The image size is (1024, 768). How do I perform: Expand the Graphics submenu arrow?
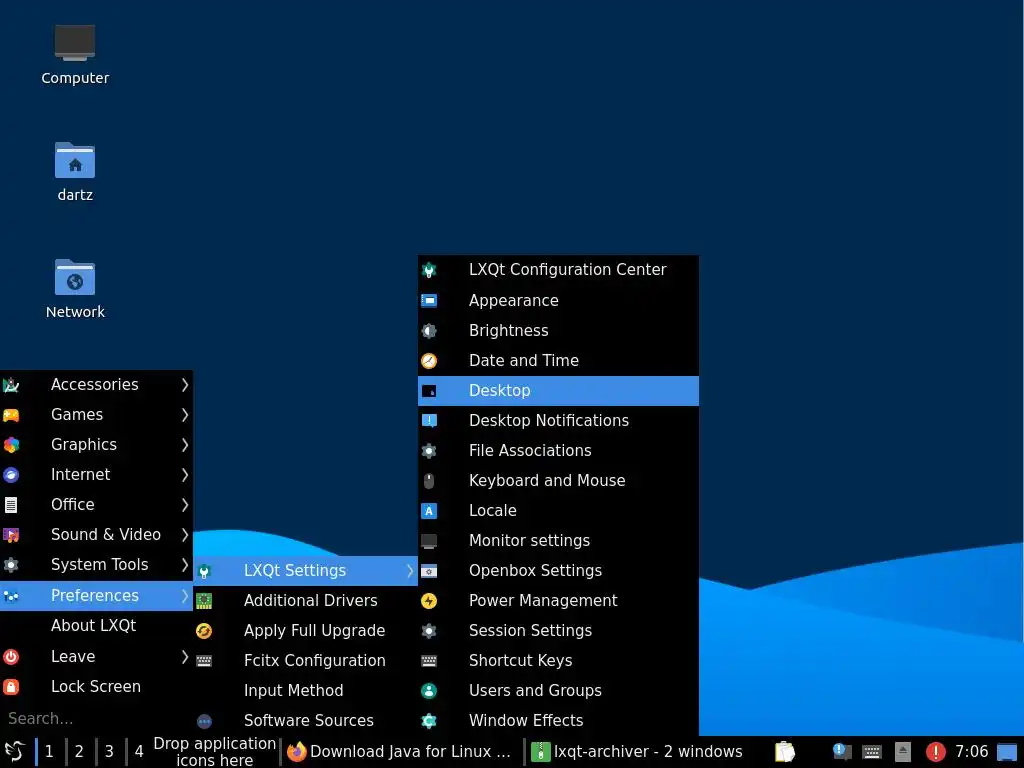[185, 445]
